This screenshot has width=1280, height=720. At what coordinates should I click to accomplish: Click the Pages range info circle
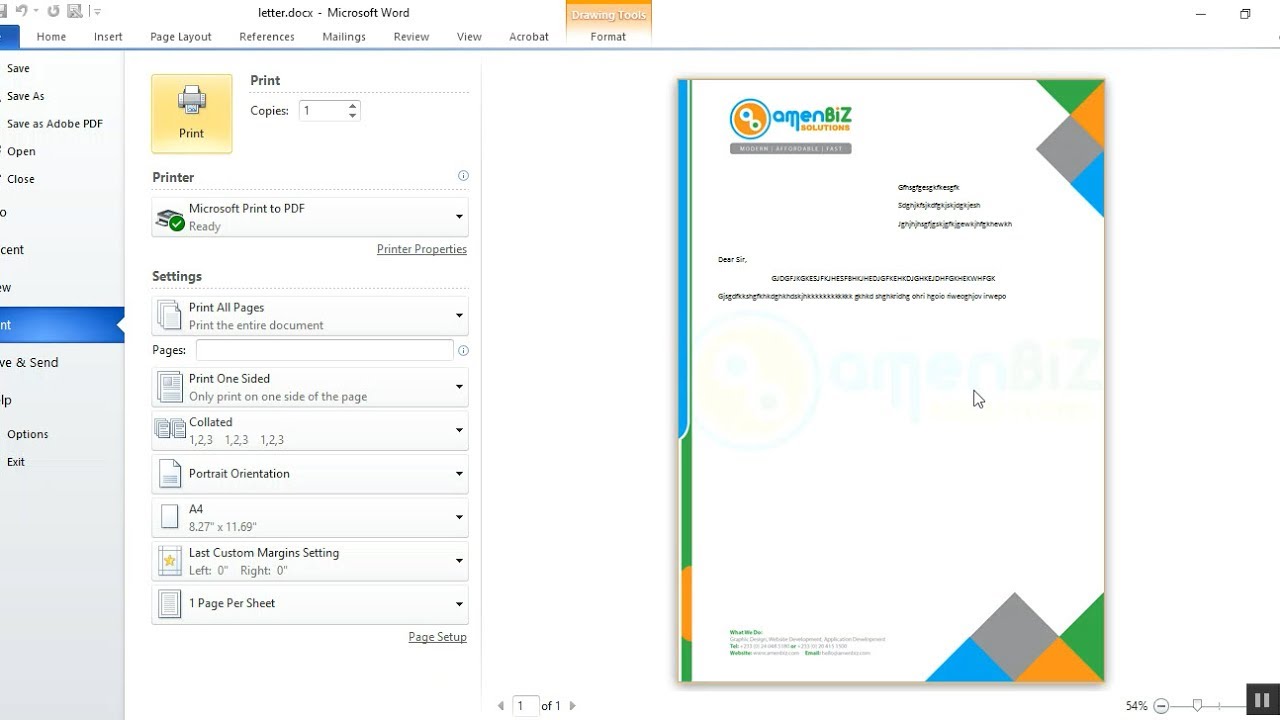(x=463, y=350)
